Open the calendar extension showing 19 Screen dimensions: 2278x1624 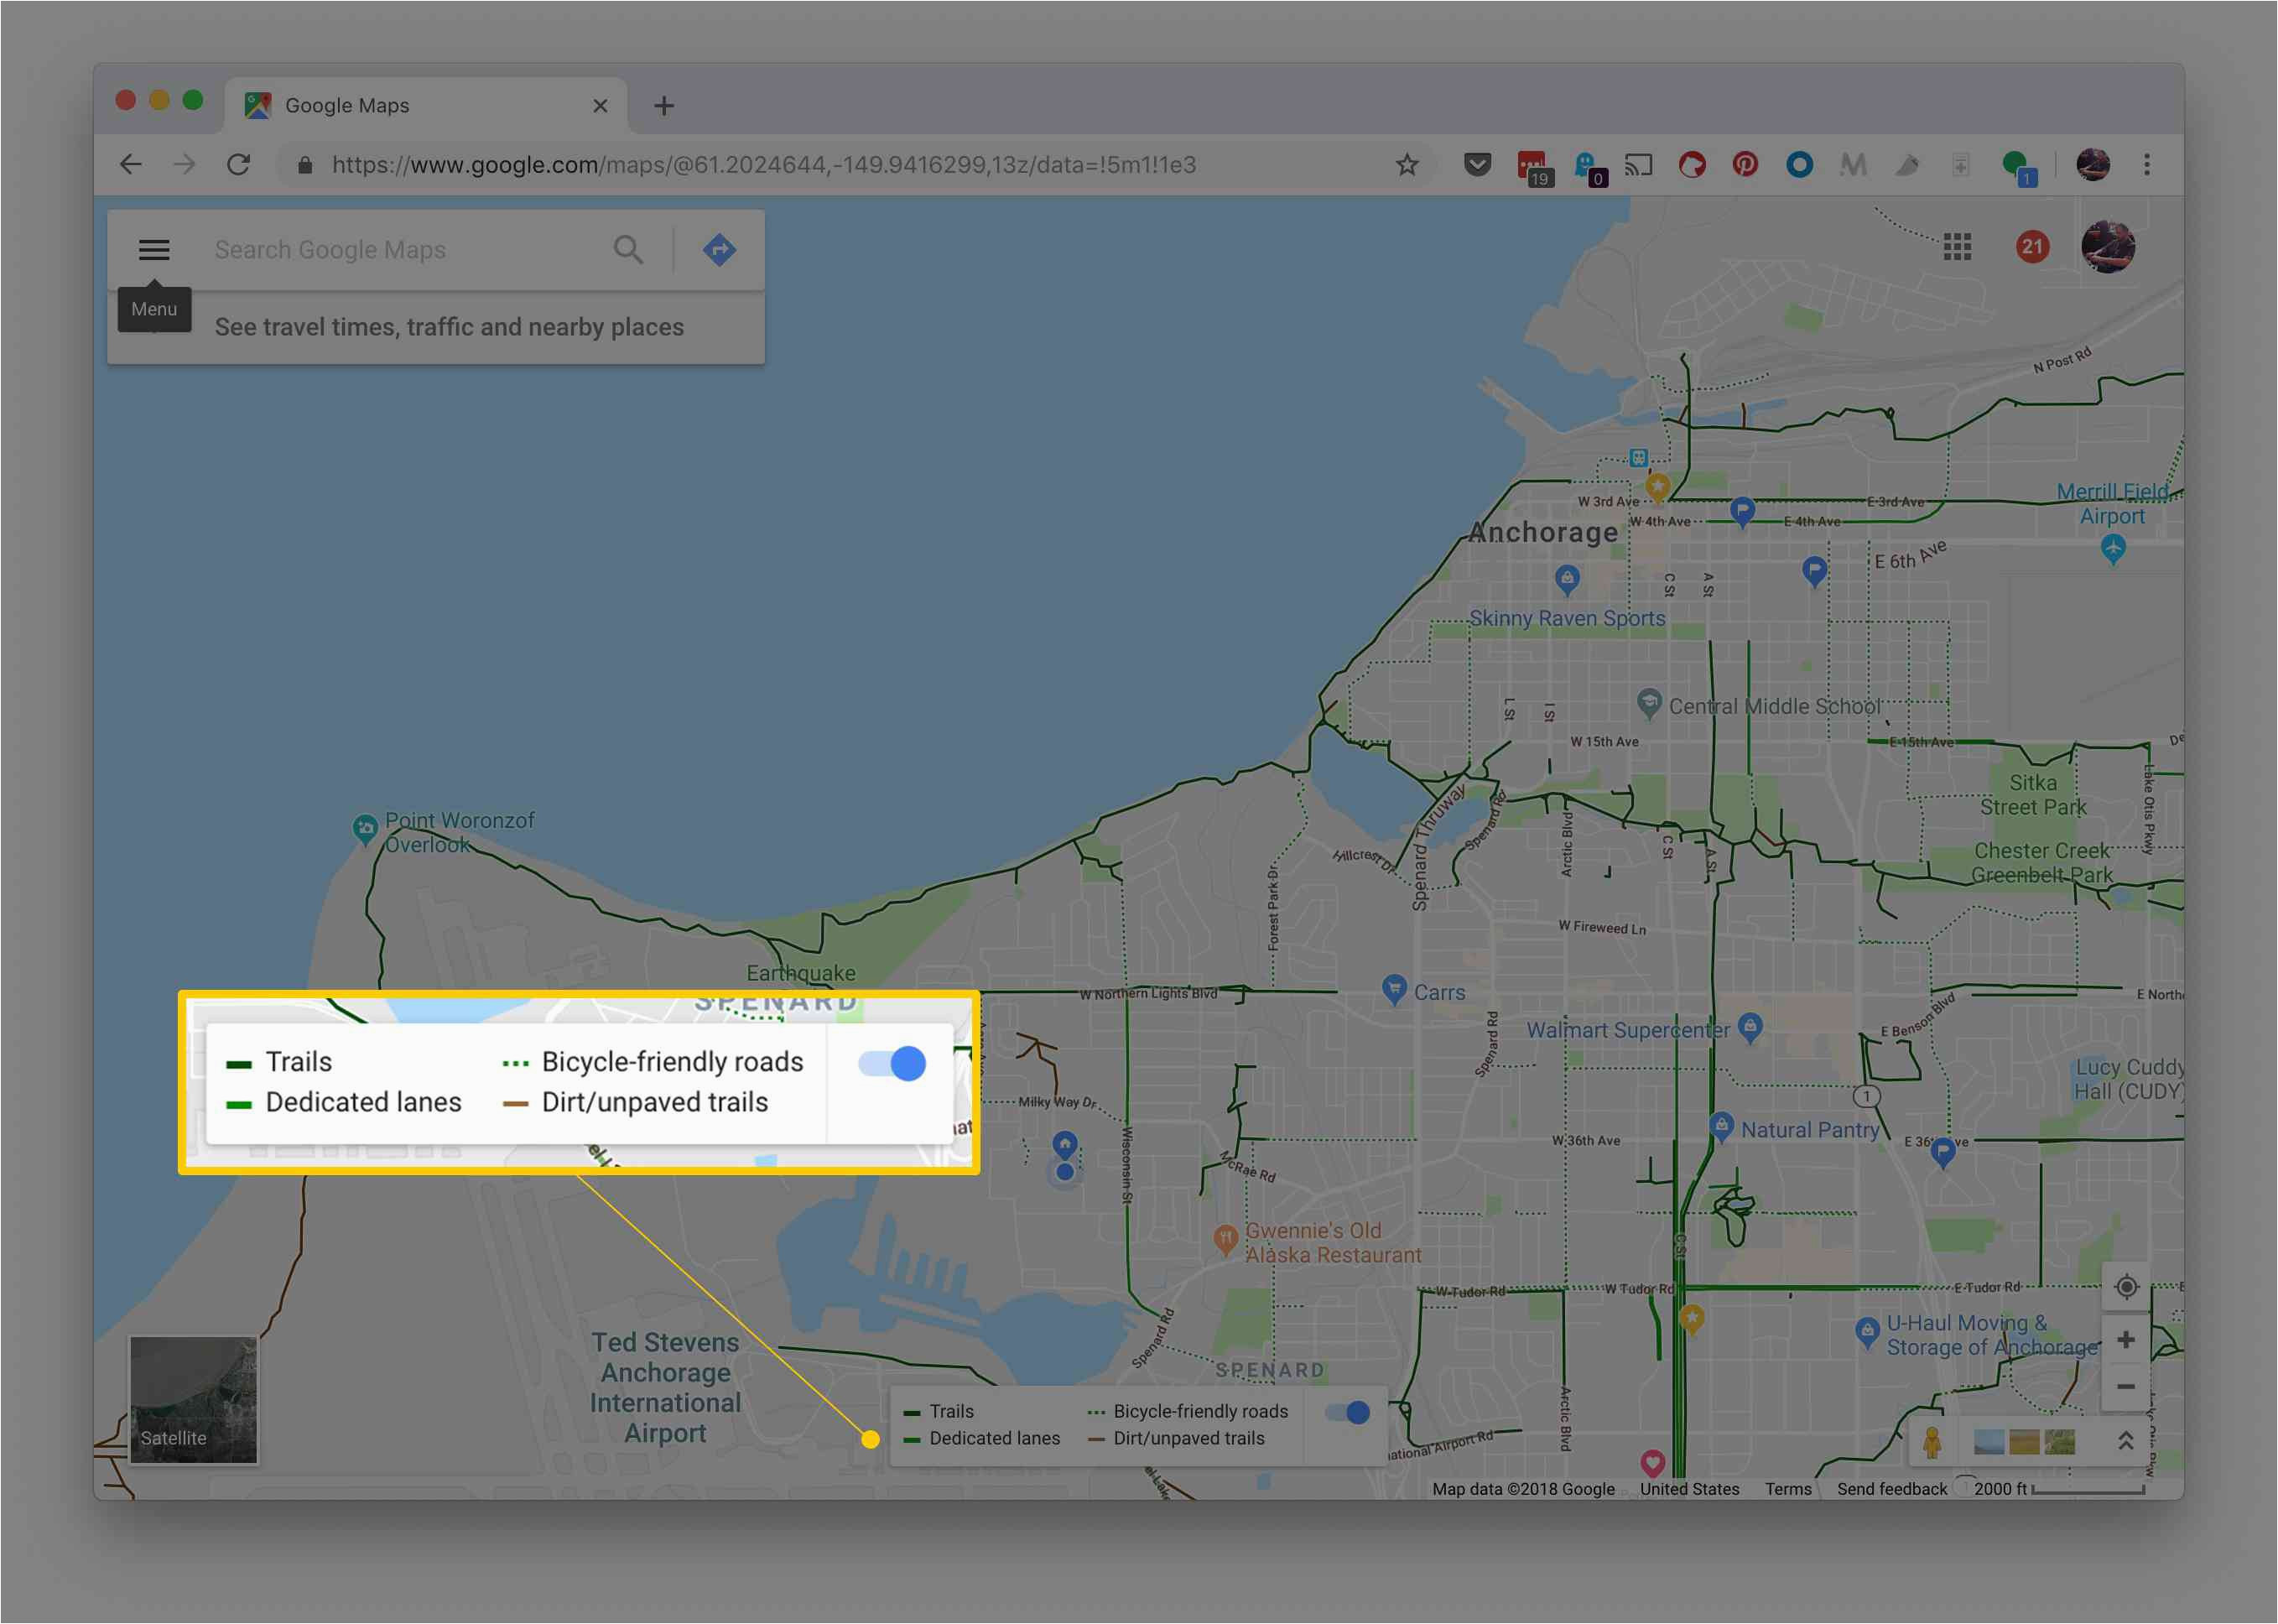pyautogui.click(x=1533, y=168)
